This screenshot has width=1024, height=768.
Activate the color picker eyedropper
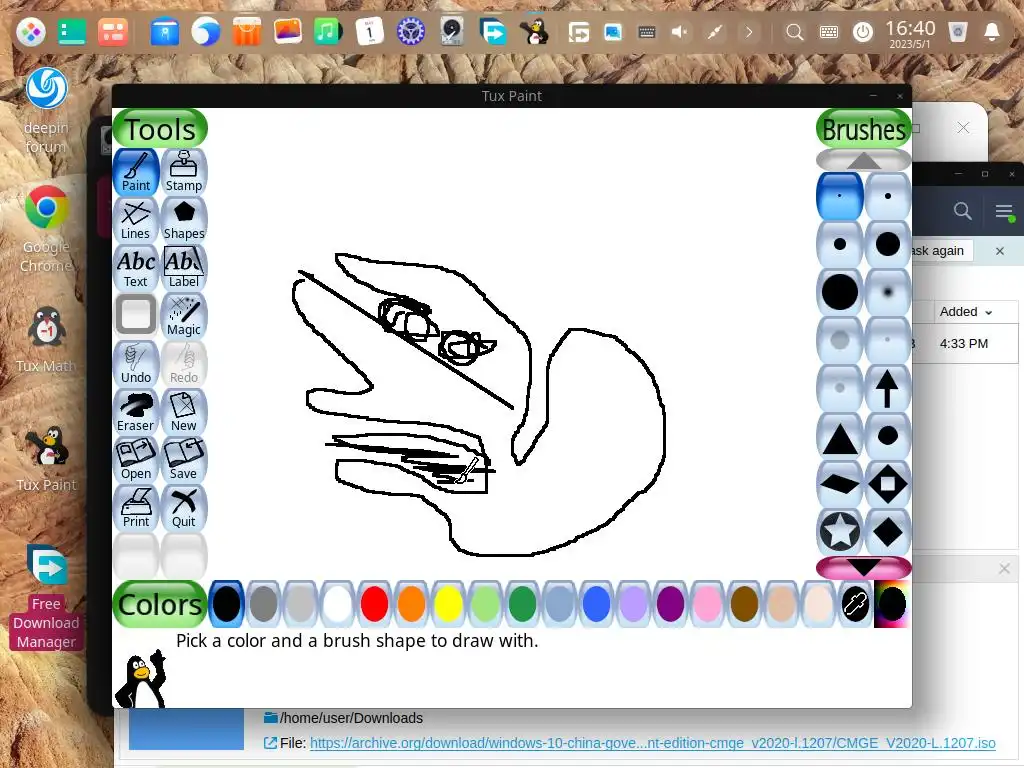[x=855, y=604]
